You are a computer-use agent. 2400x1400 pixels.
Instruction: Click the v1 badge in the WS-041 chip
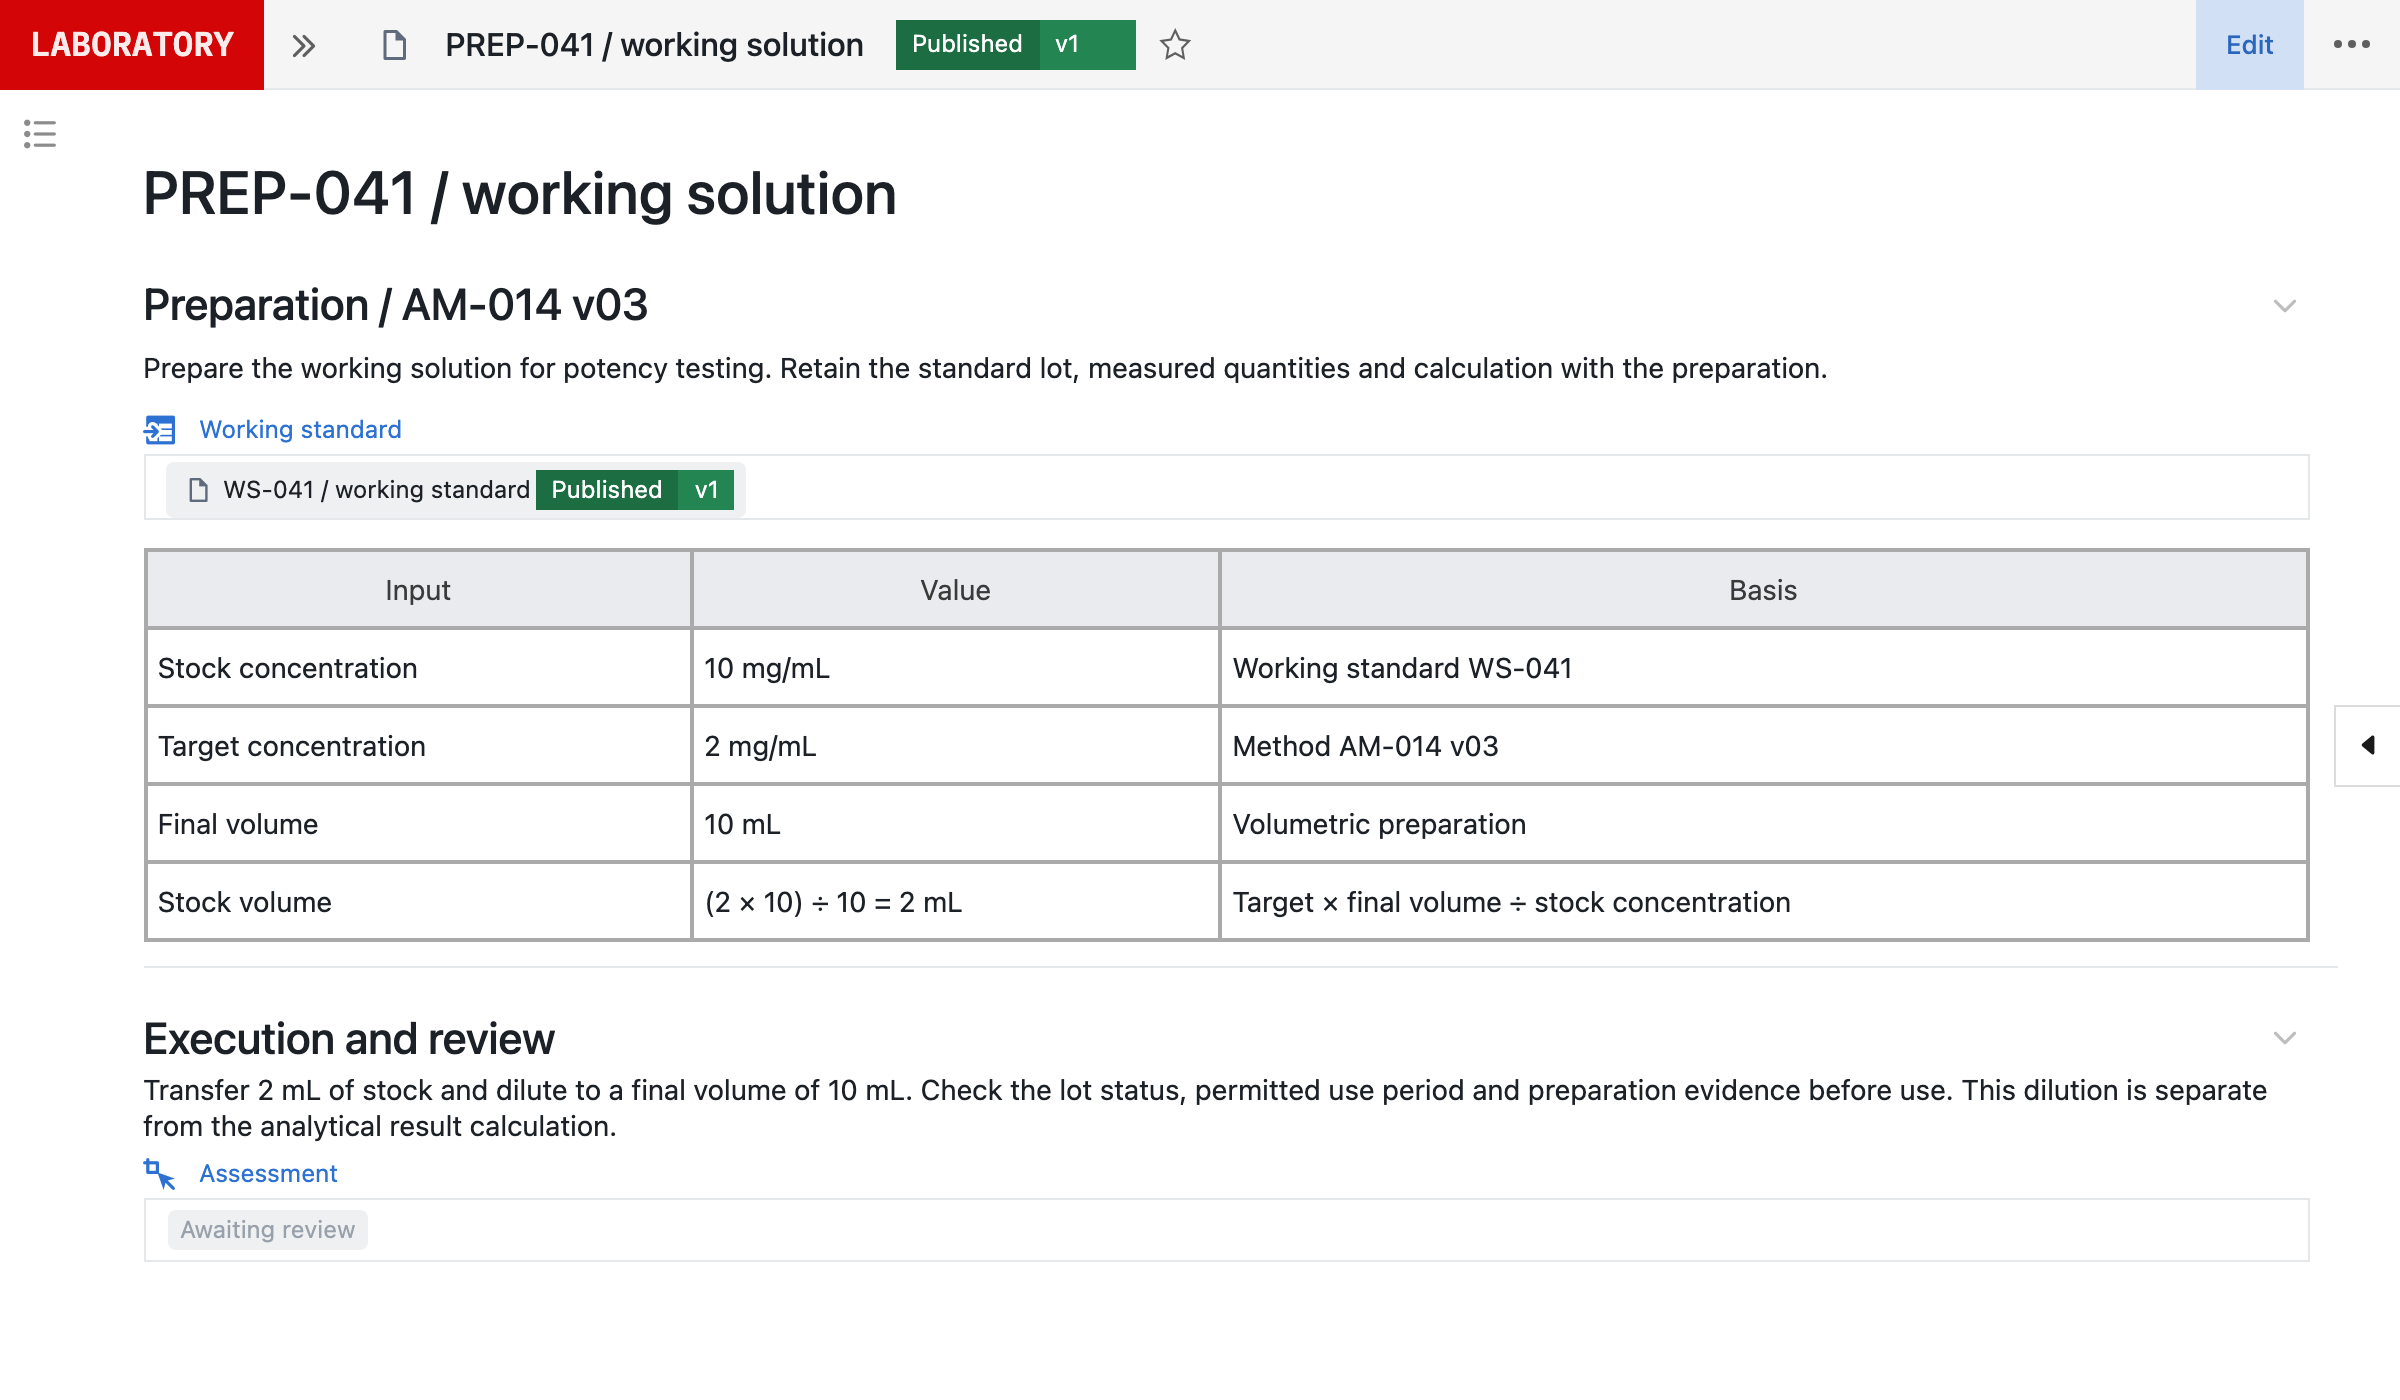click(x=706, y=490)
